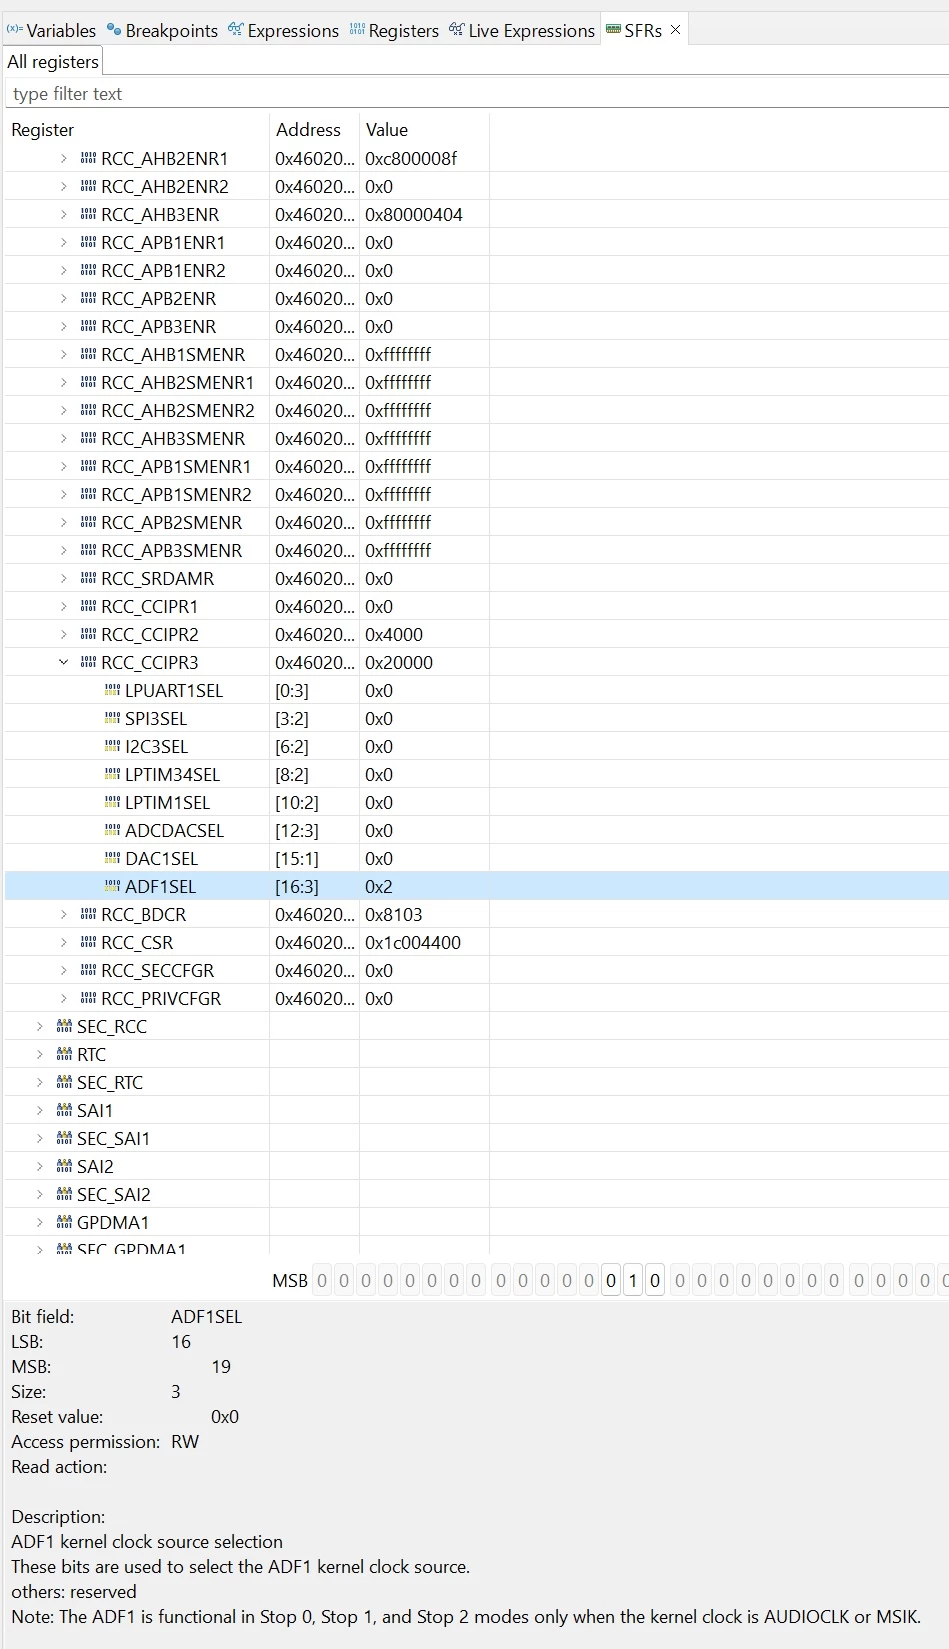Collapse the RCC_CCIPR3 register
Image resolution: width=949 pixels, height=1649 pixels.
tap(64, 662)
